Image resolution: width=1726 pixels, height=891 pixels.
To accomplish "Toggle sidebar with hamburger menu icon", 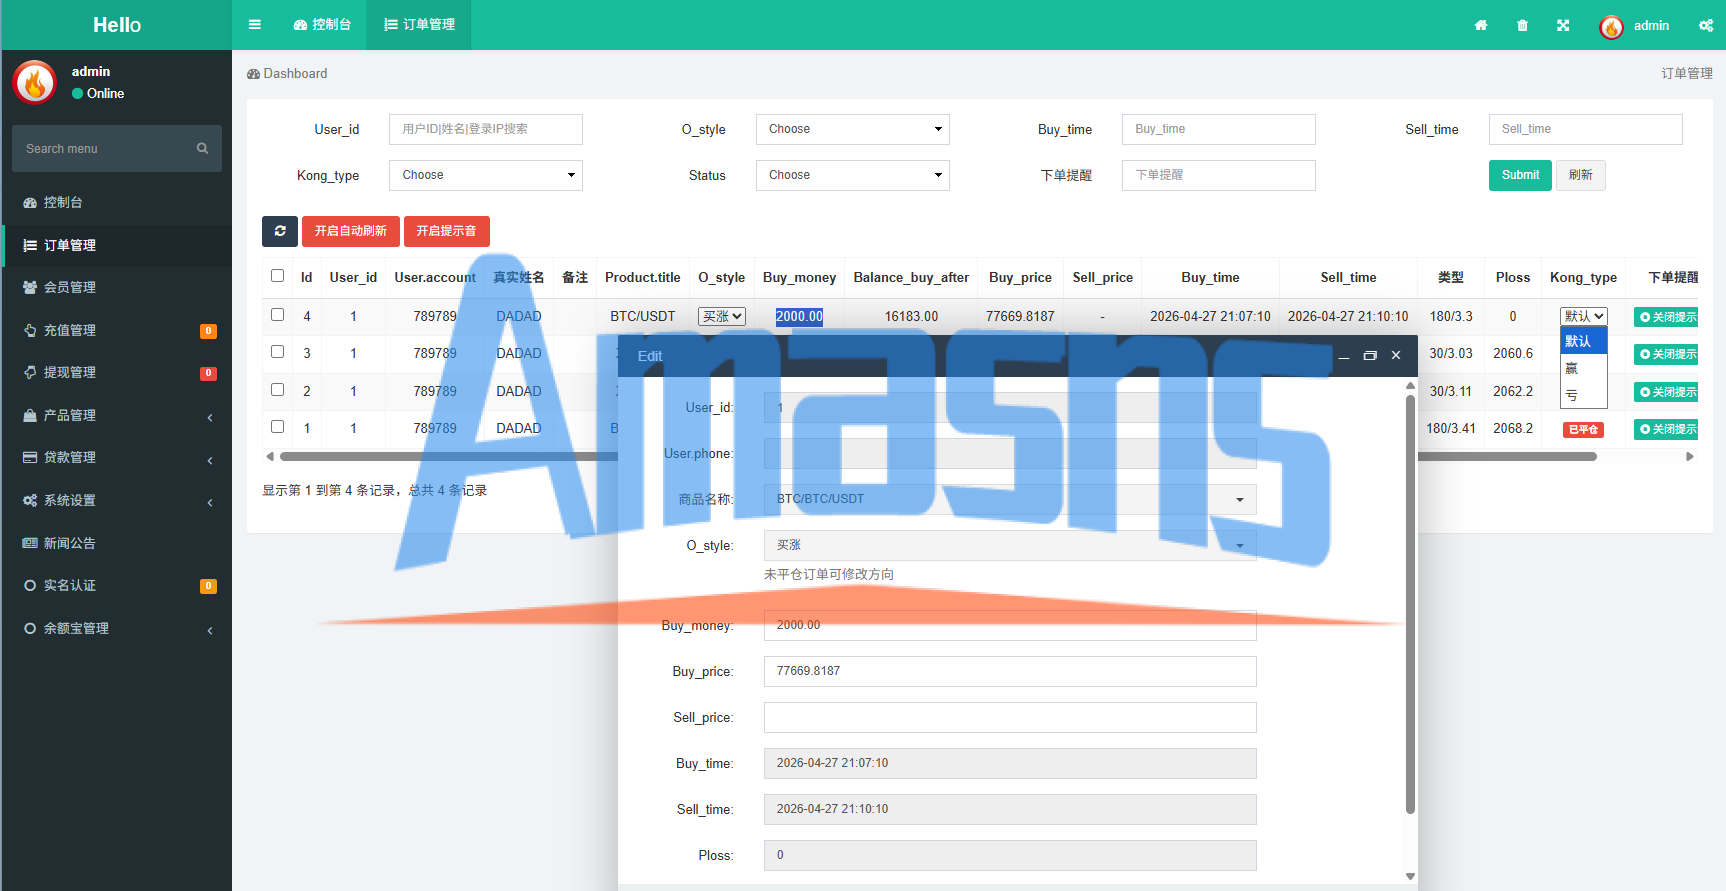I will [255, 25].
